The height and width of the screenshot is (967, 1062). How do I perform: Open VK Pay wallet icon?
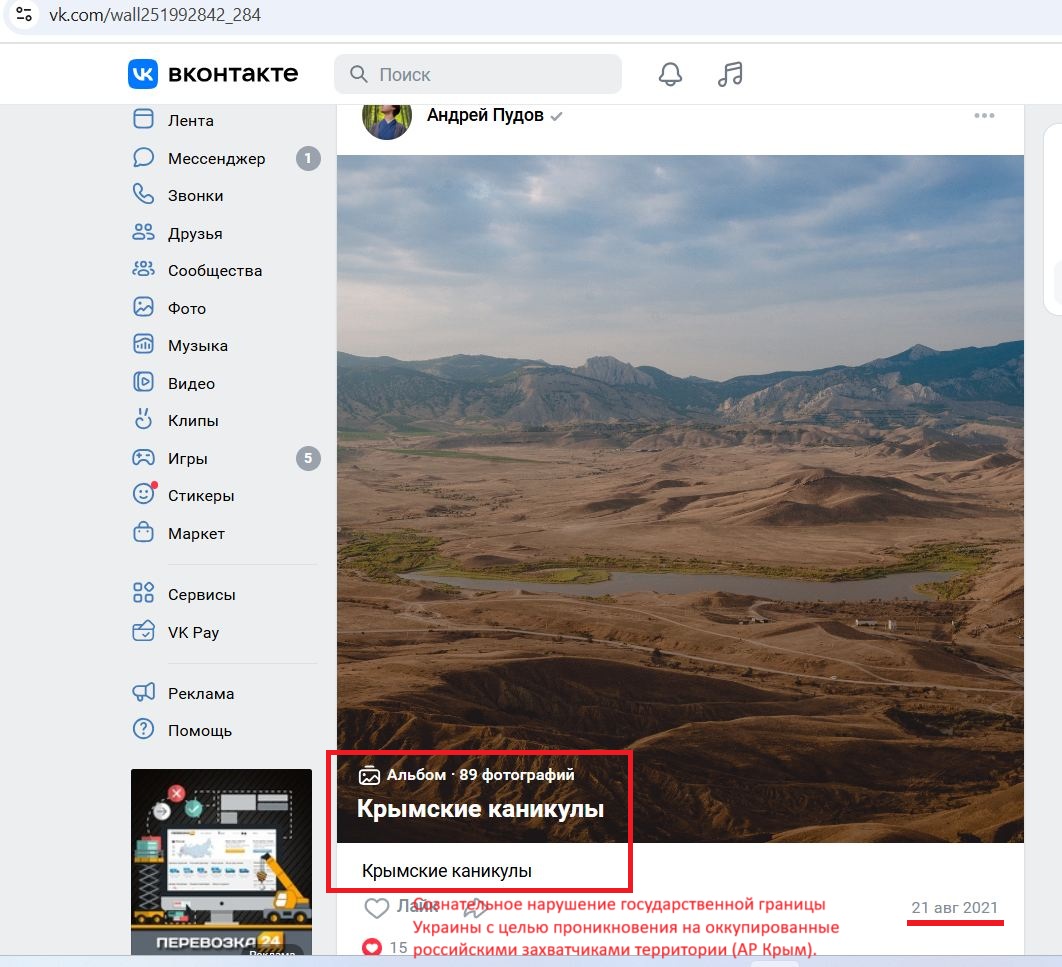pos(144,631)
